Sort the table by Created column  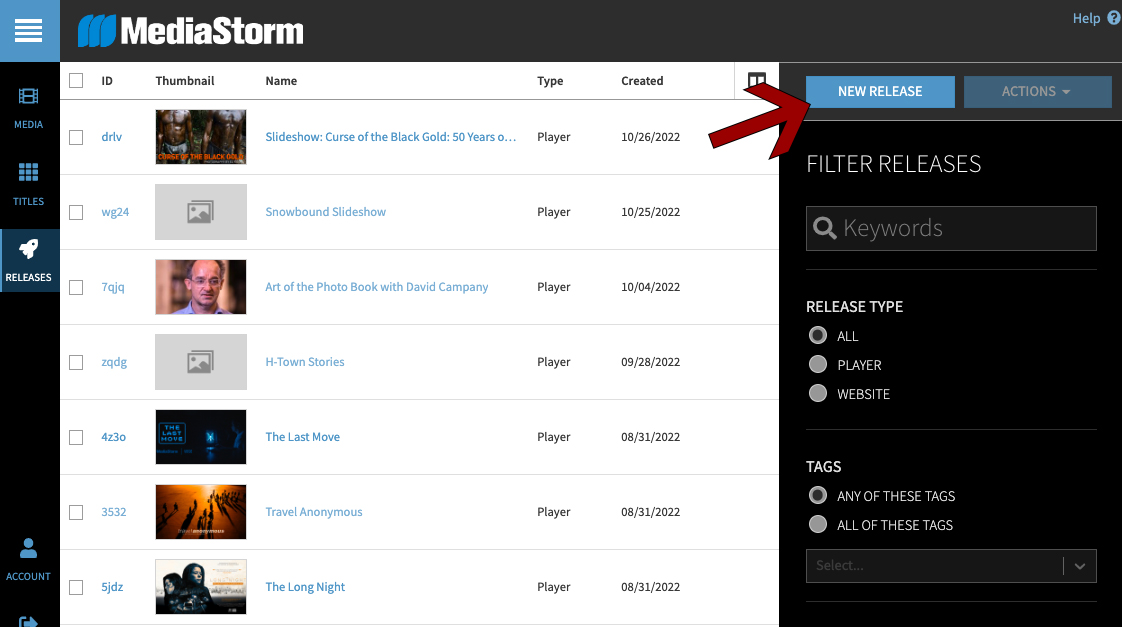pos(642,81)
